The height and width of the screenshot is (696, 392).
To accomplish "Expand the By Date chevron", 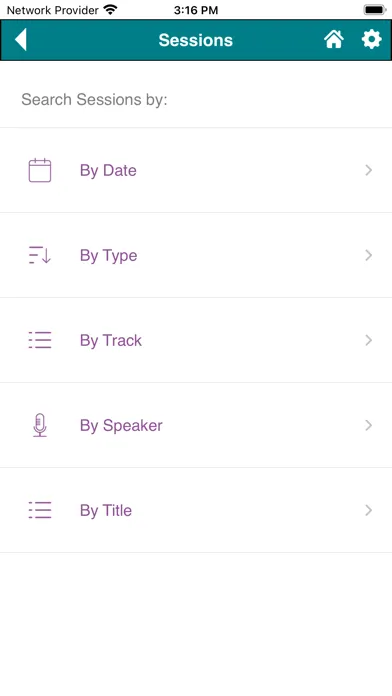I will pos(368,170).
